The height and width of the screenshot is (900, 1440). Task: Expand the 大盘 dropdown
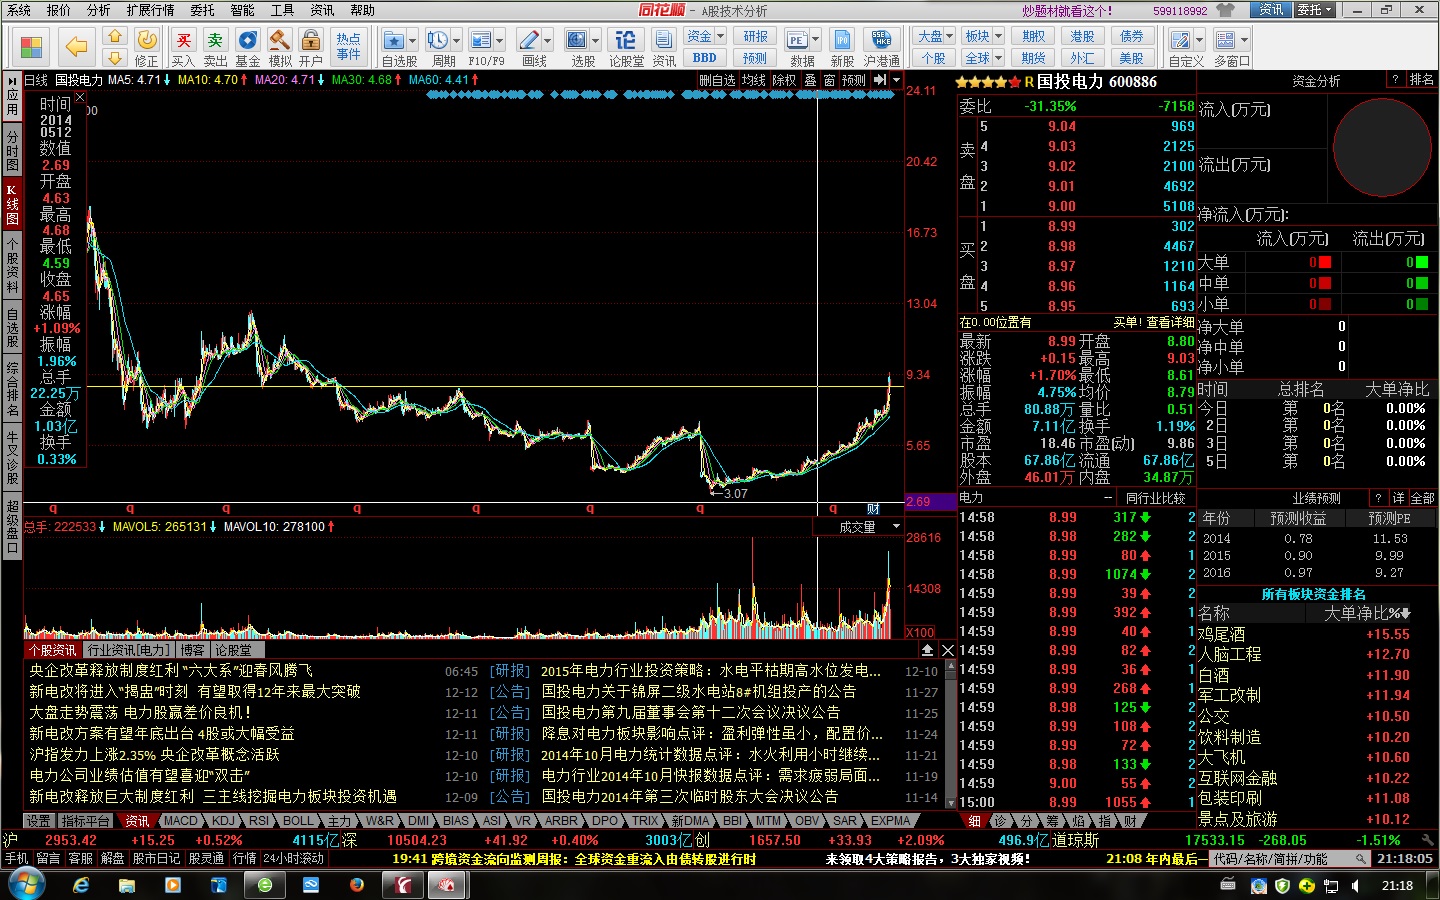[949, 36]
